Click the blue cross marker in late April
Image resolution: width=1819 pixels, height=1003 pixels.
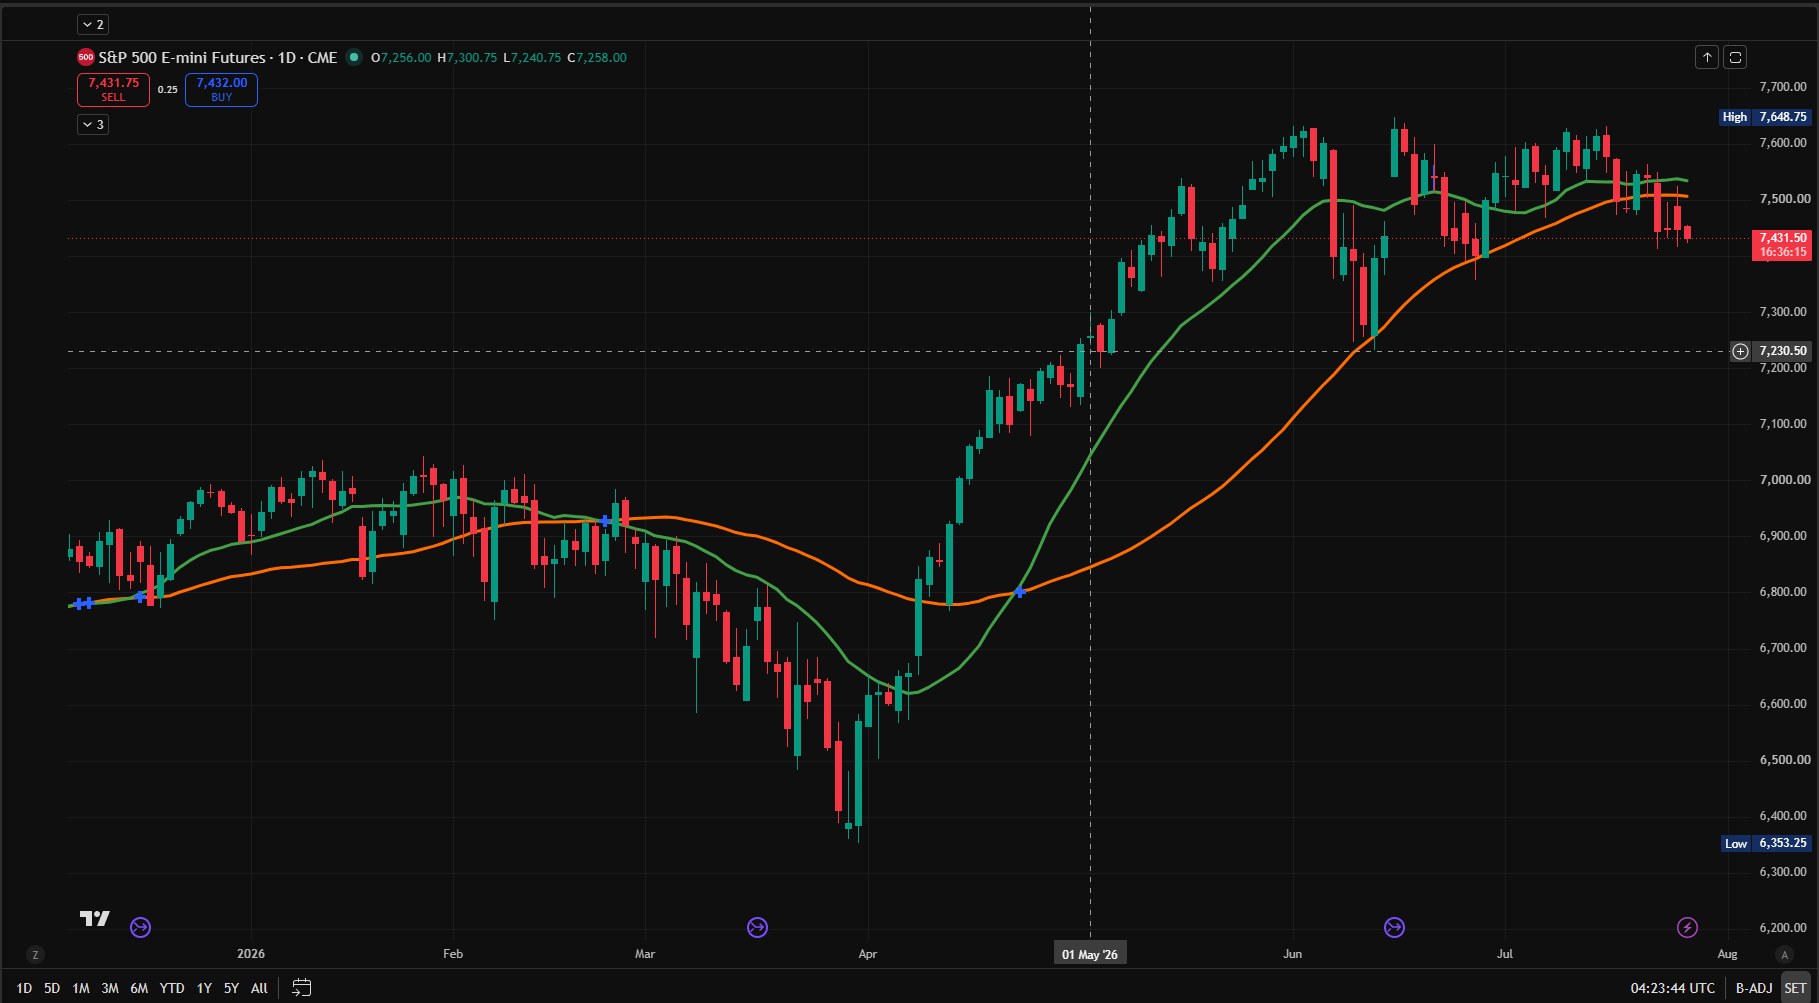(1019, 591)
